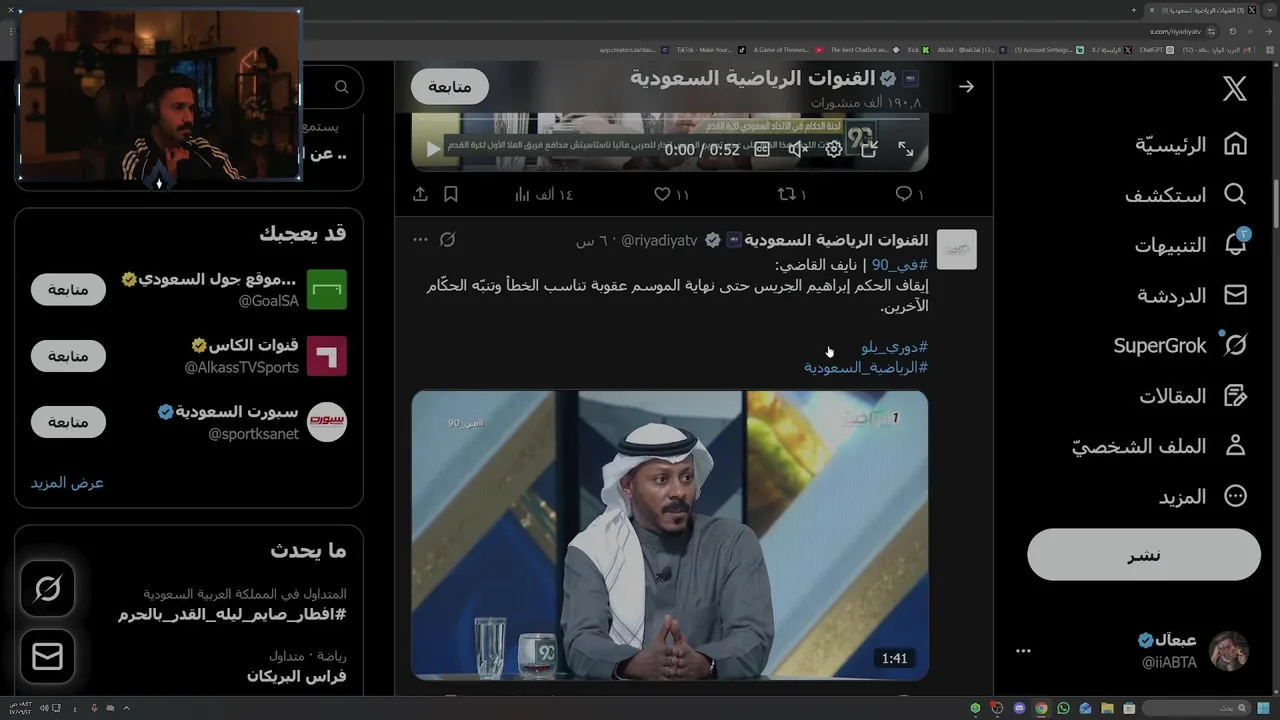This screenshot has width=1280, height=720.
Task: Open the tab search dropdown arrow
Action: tap(1268, 9)
